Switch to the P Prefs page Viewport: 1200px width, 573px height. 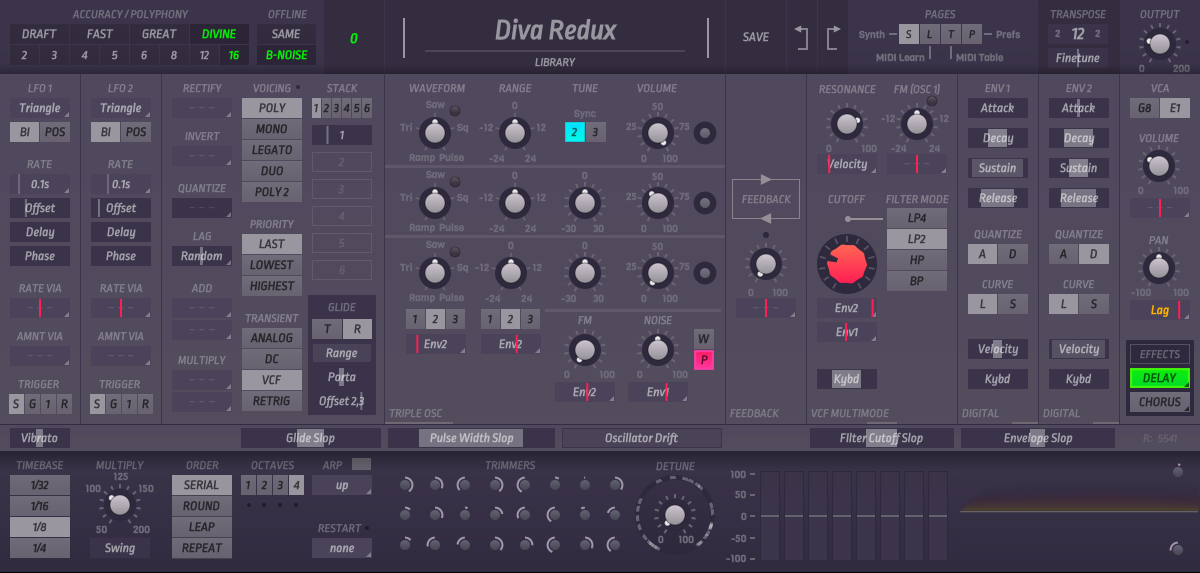(x=972, y=34)
